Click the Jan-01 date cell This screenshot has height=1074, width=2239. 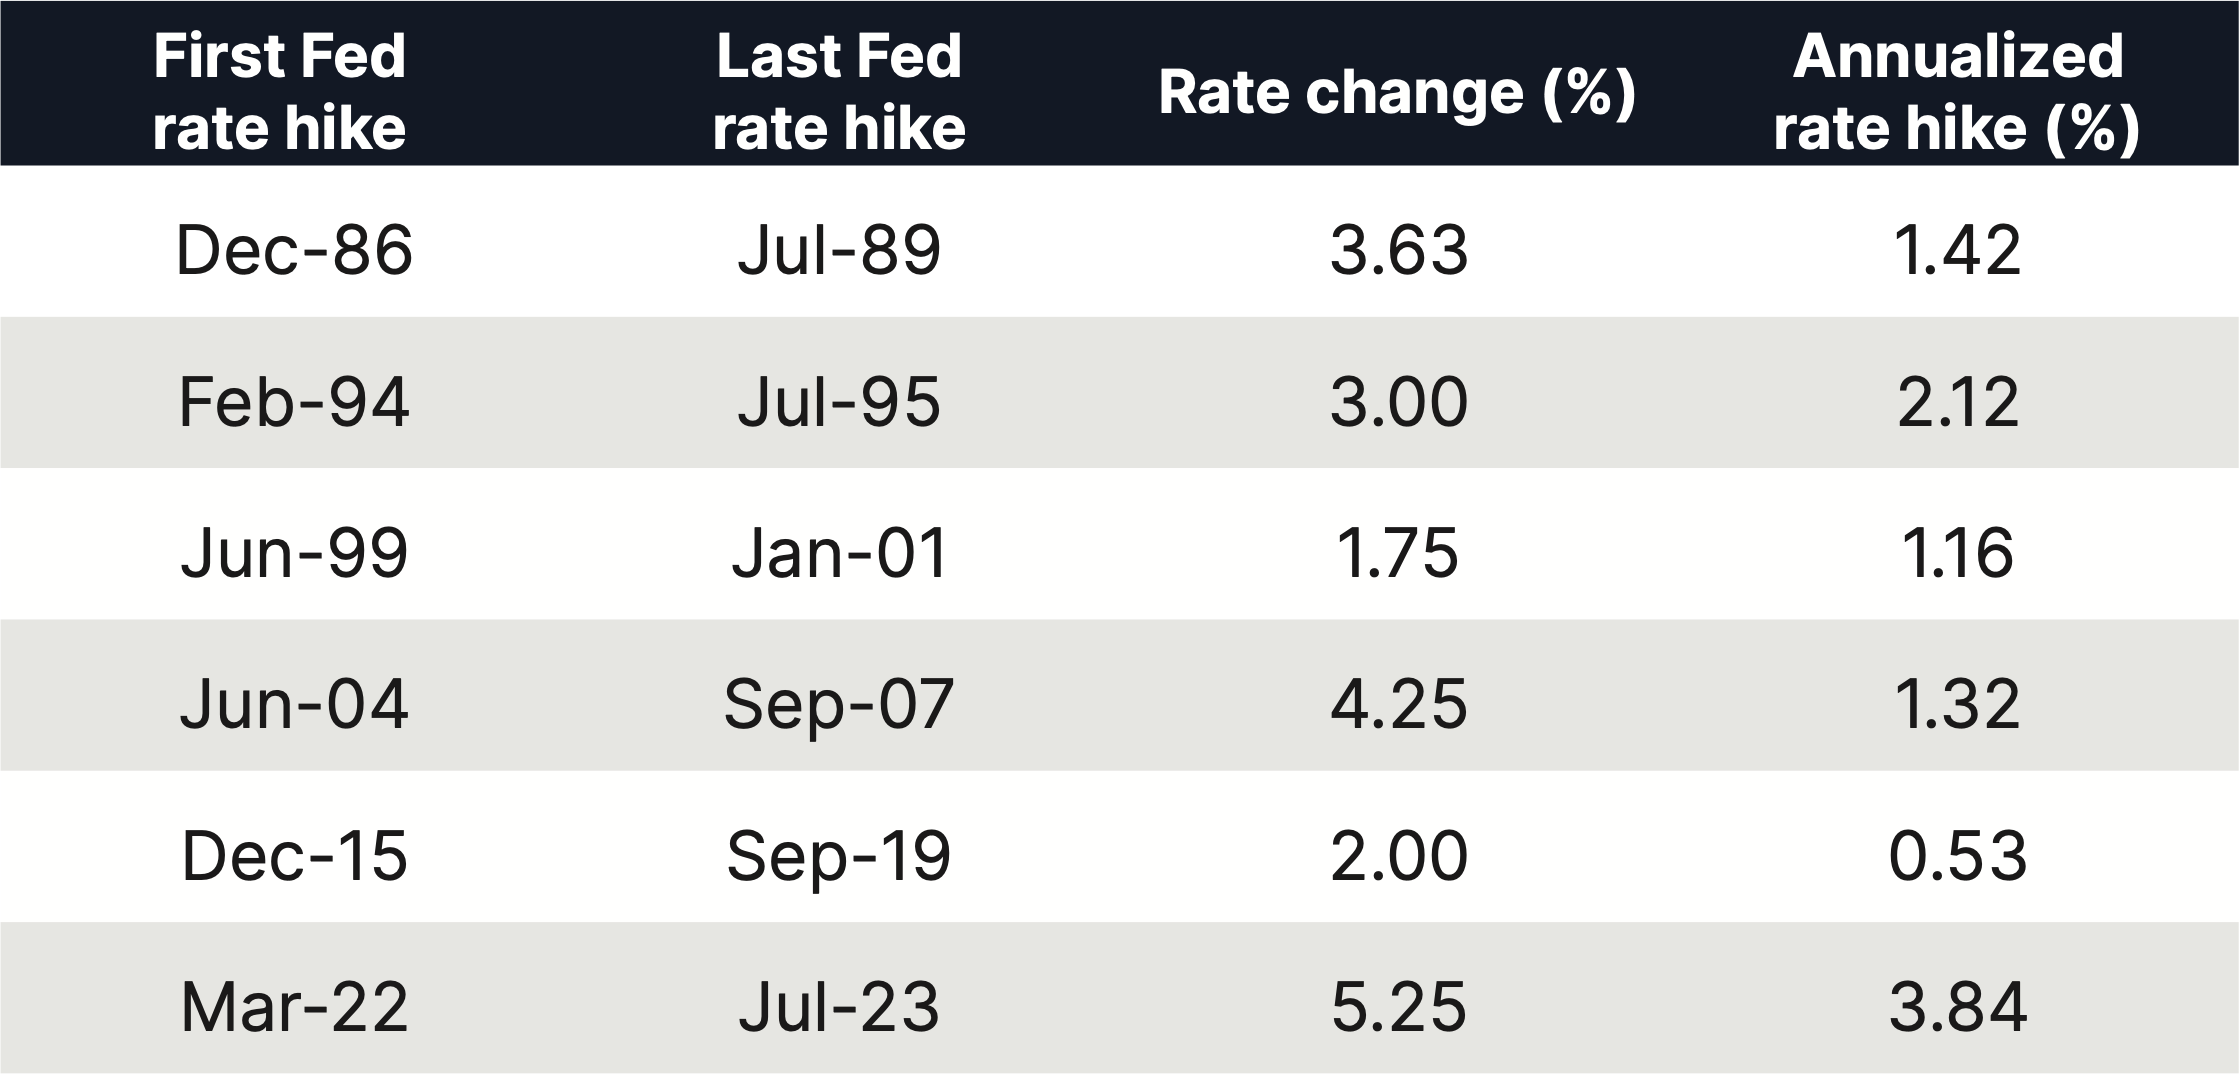[839, 553]
